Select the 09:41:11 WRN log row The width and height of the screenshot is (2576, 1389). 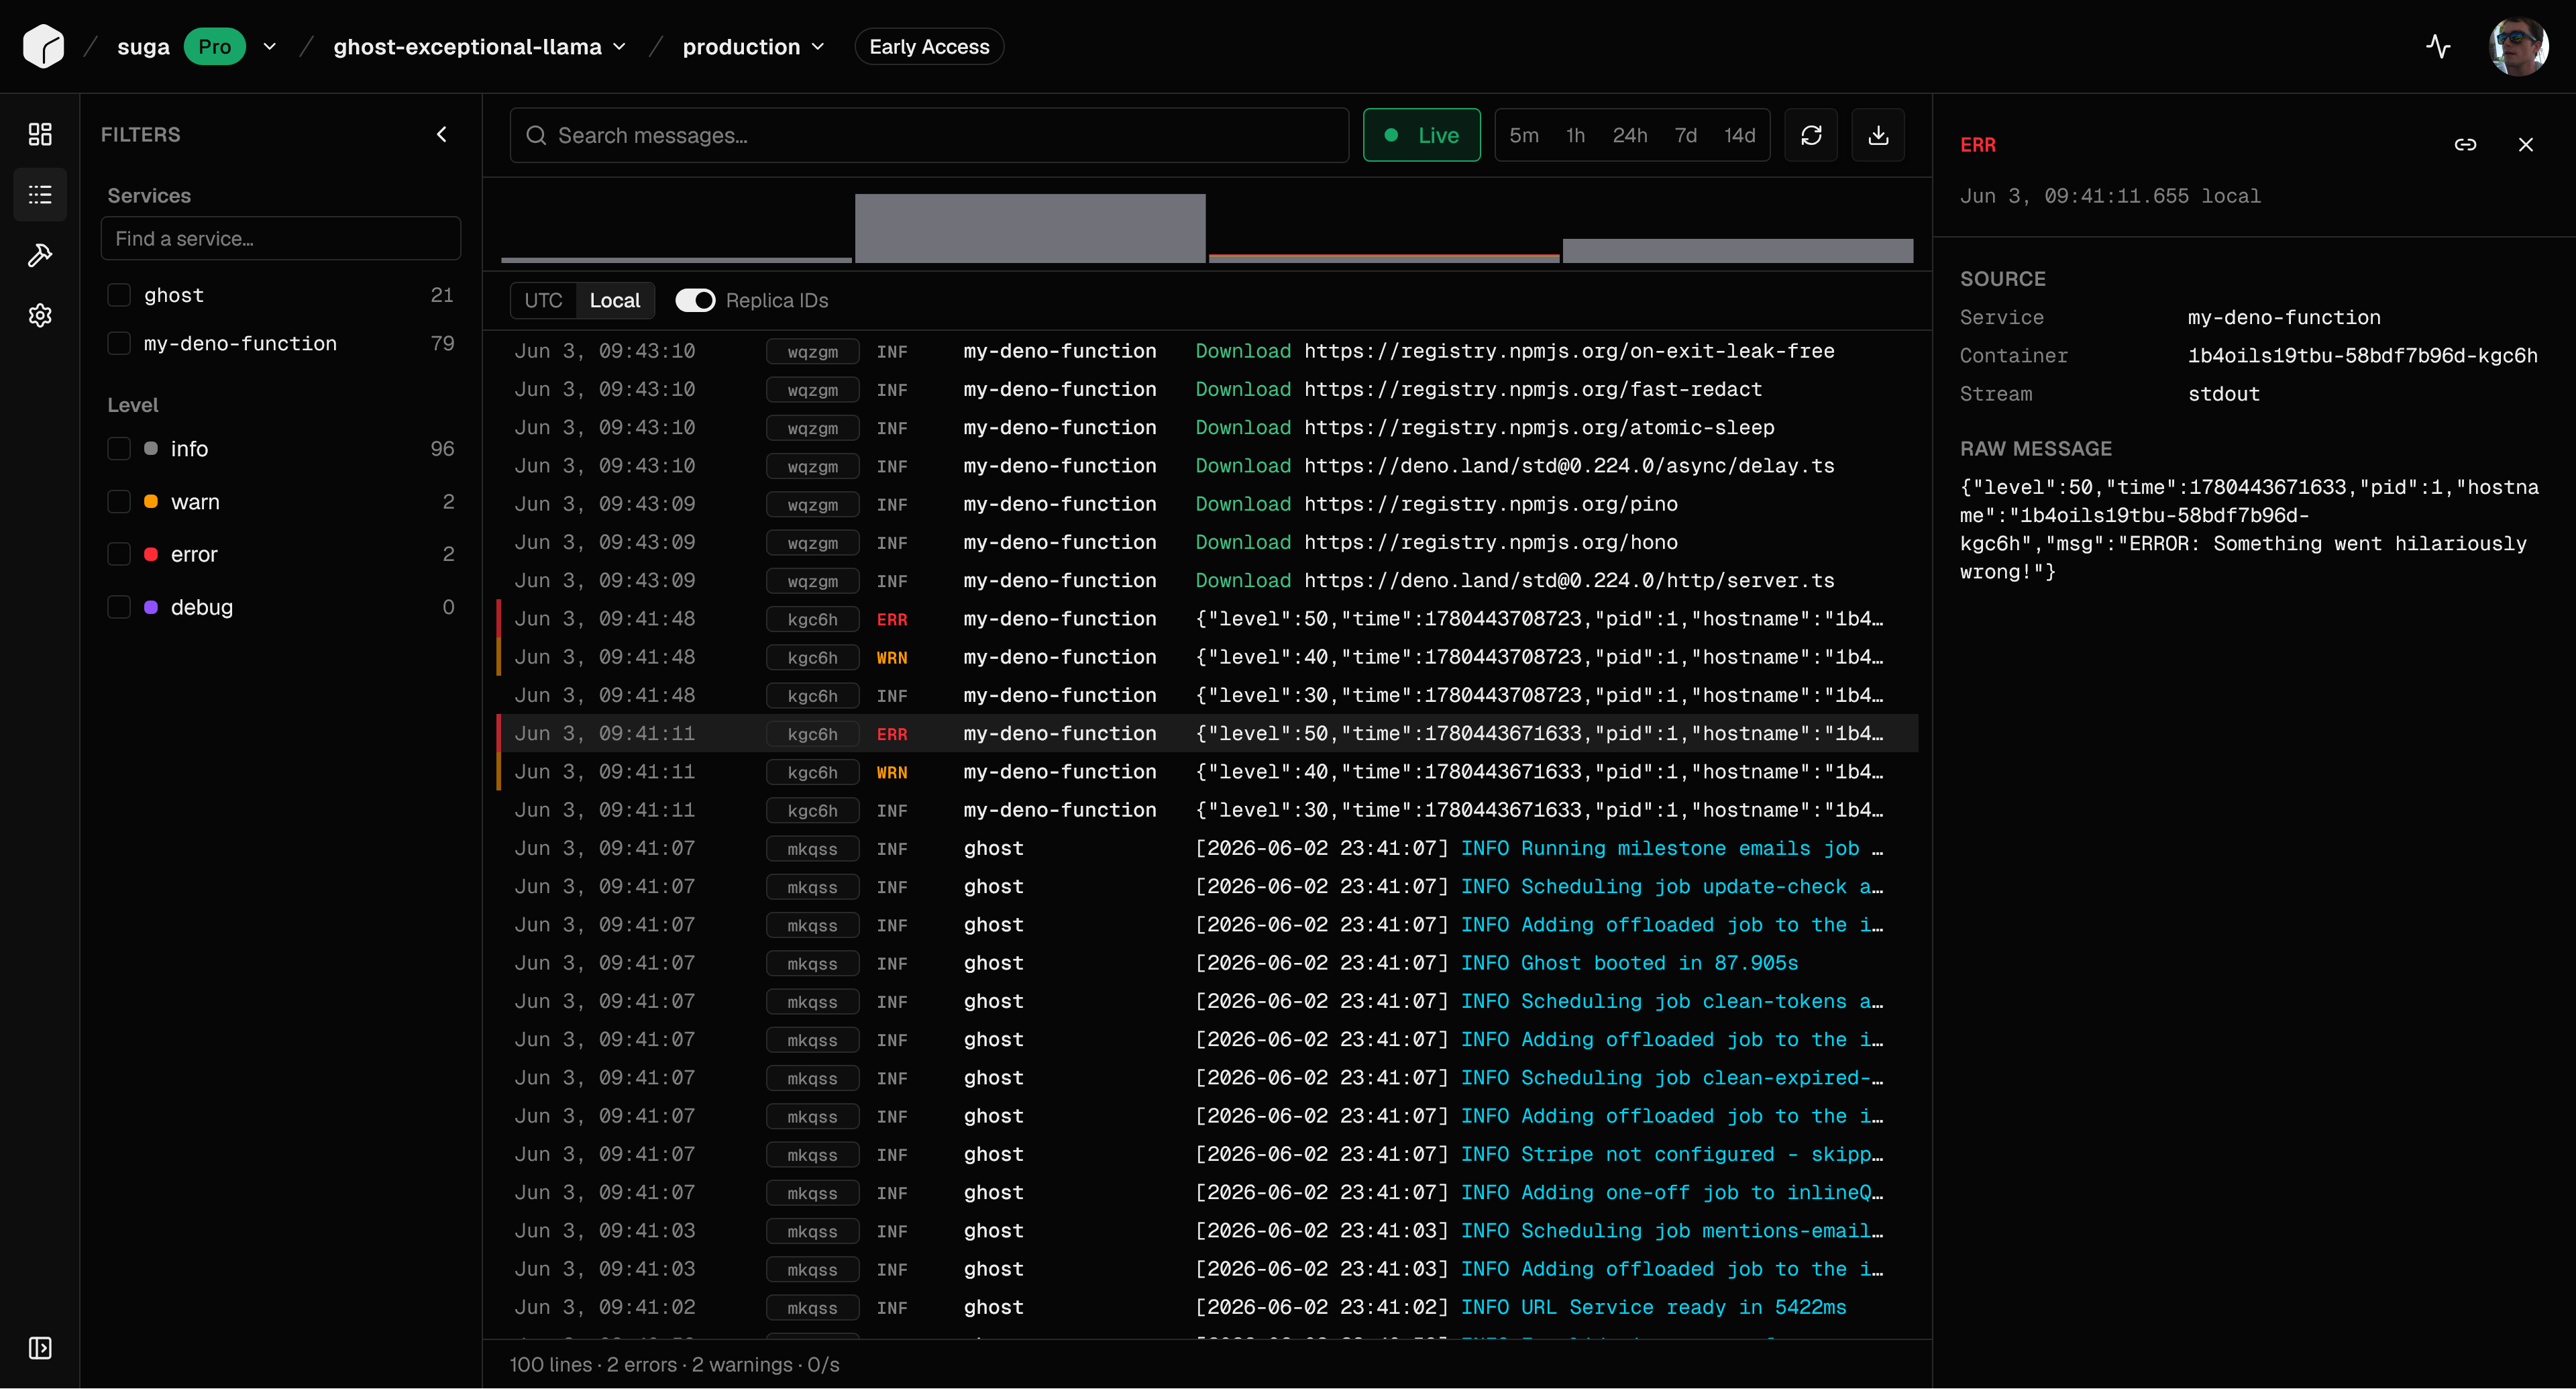pos(1207,772)
